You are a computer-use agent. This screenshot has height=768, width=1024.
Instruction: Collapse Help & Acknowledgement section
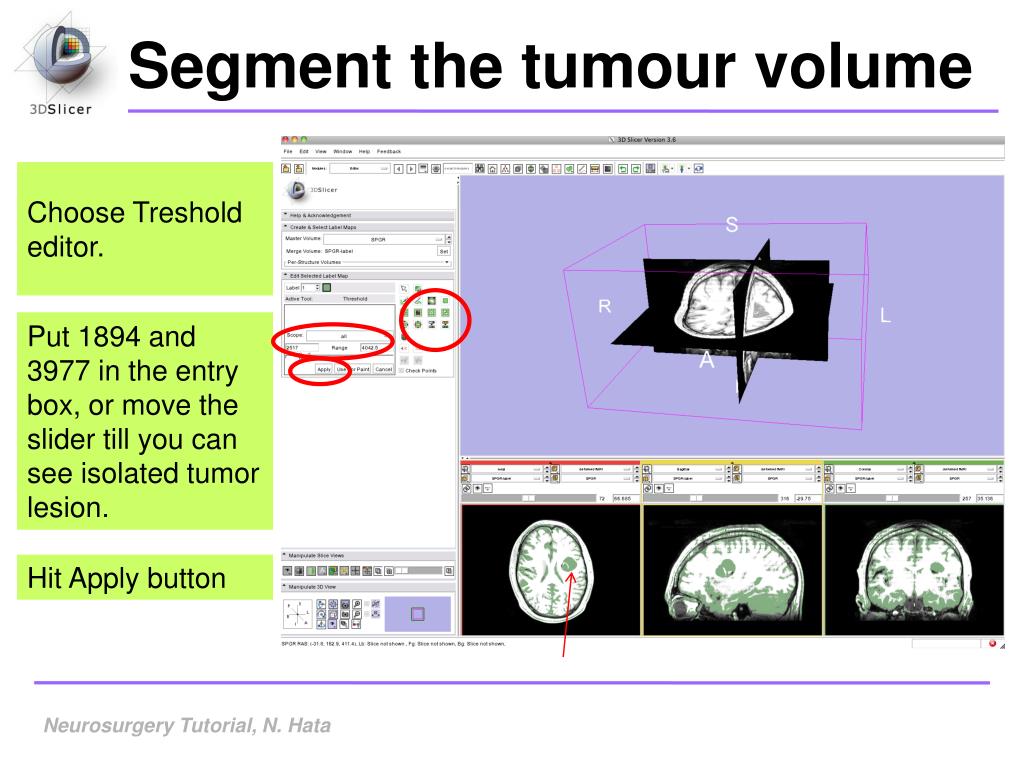point(368,215)
